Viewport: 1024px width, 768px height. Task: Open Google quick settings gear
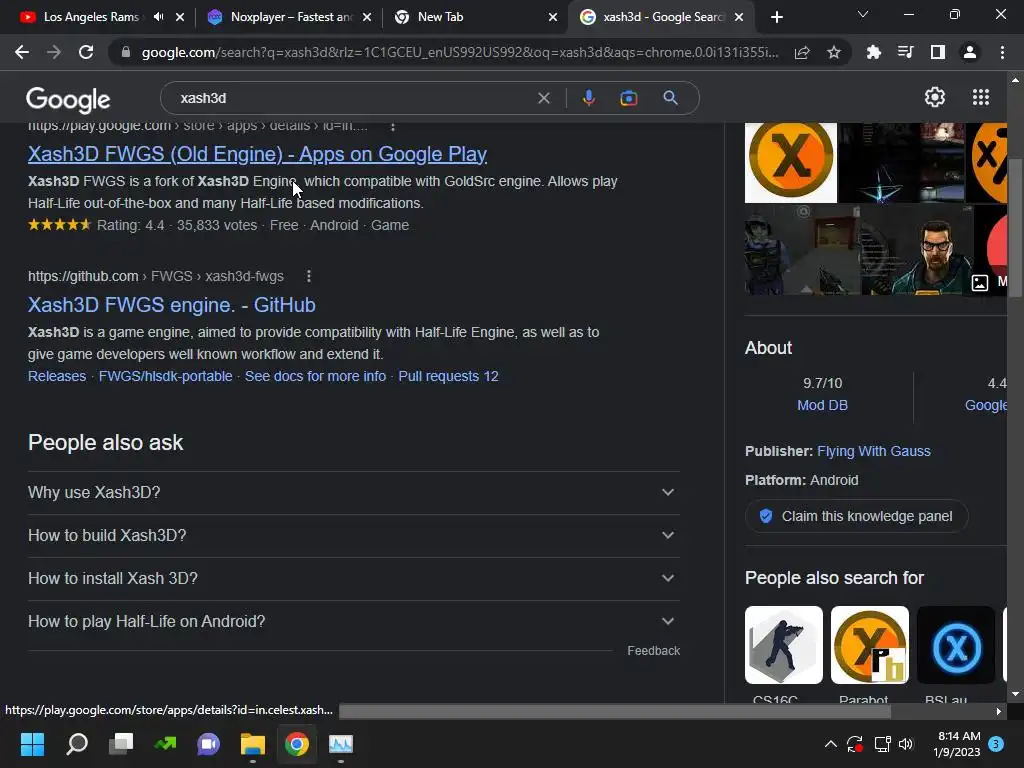(x=935, y=97)
